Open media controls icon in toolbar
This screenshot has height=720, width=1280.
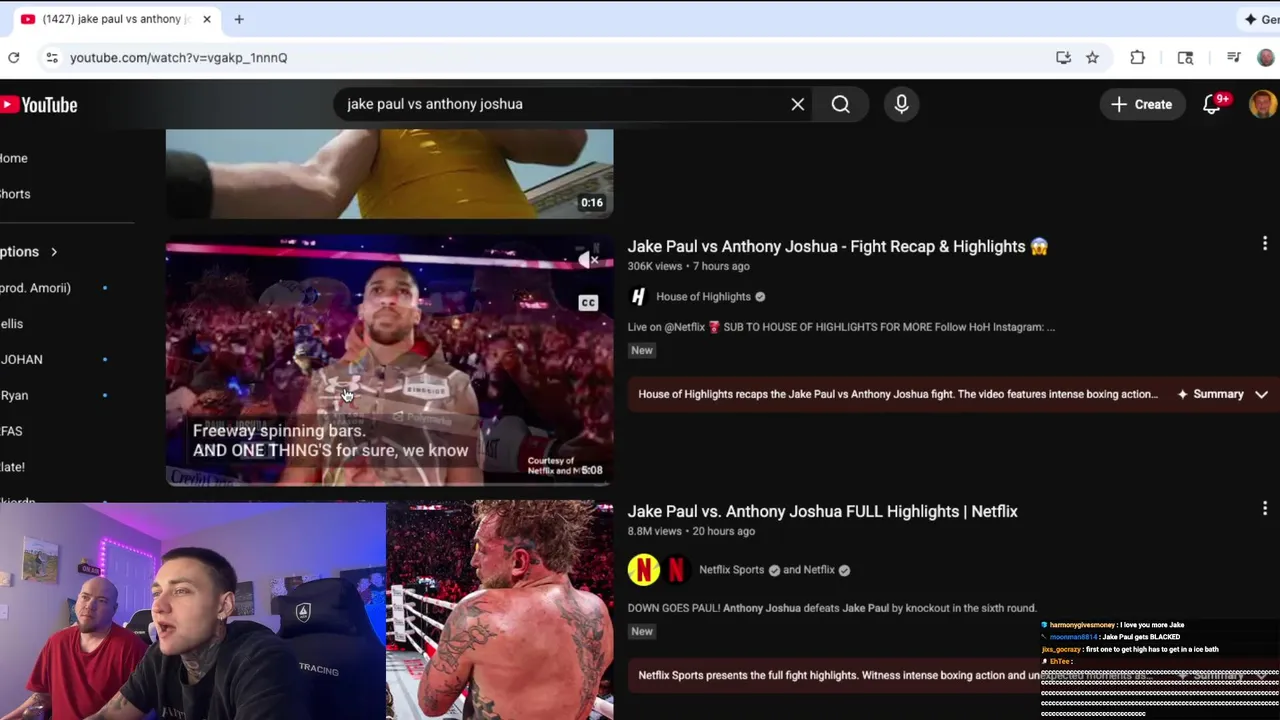pyautogui.click(x=1233, y=58)
